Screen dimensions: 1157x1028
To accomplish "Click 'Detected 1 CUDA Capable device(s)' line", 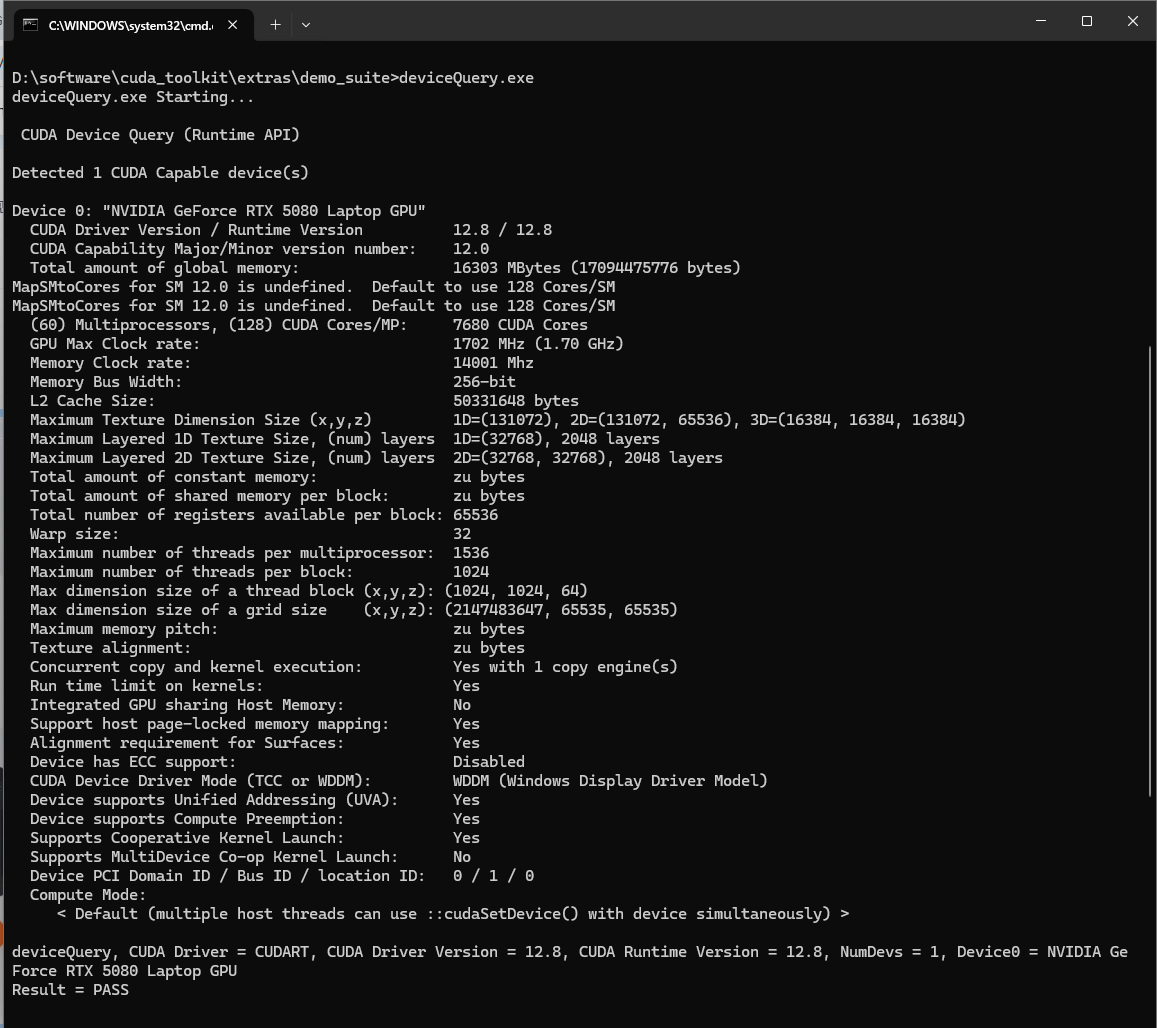I will [x=160, y=173].
